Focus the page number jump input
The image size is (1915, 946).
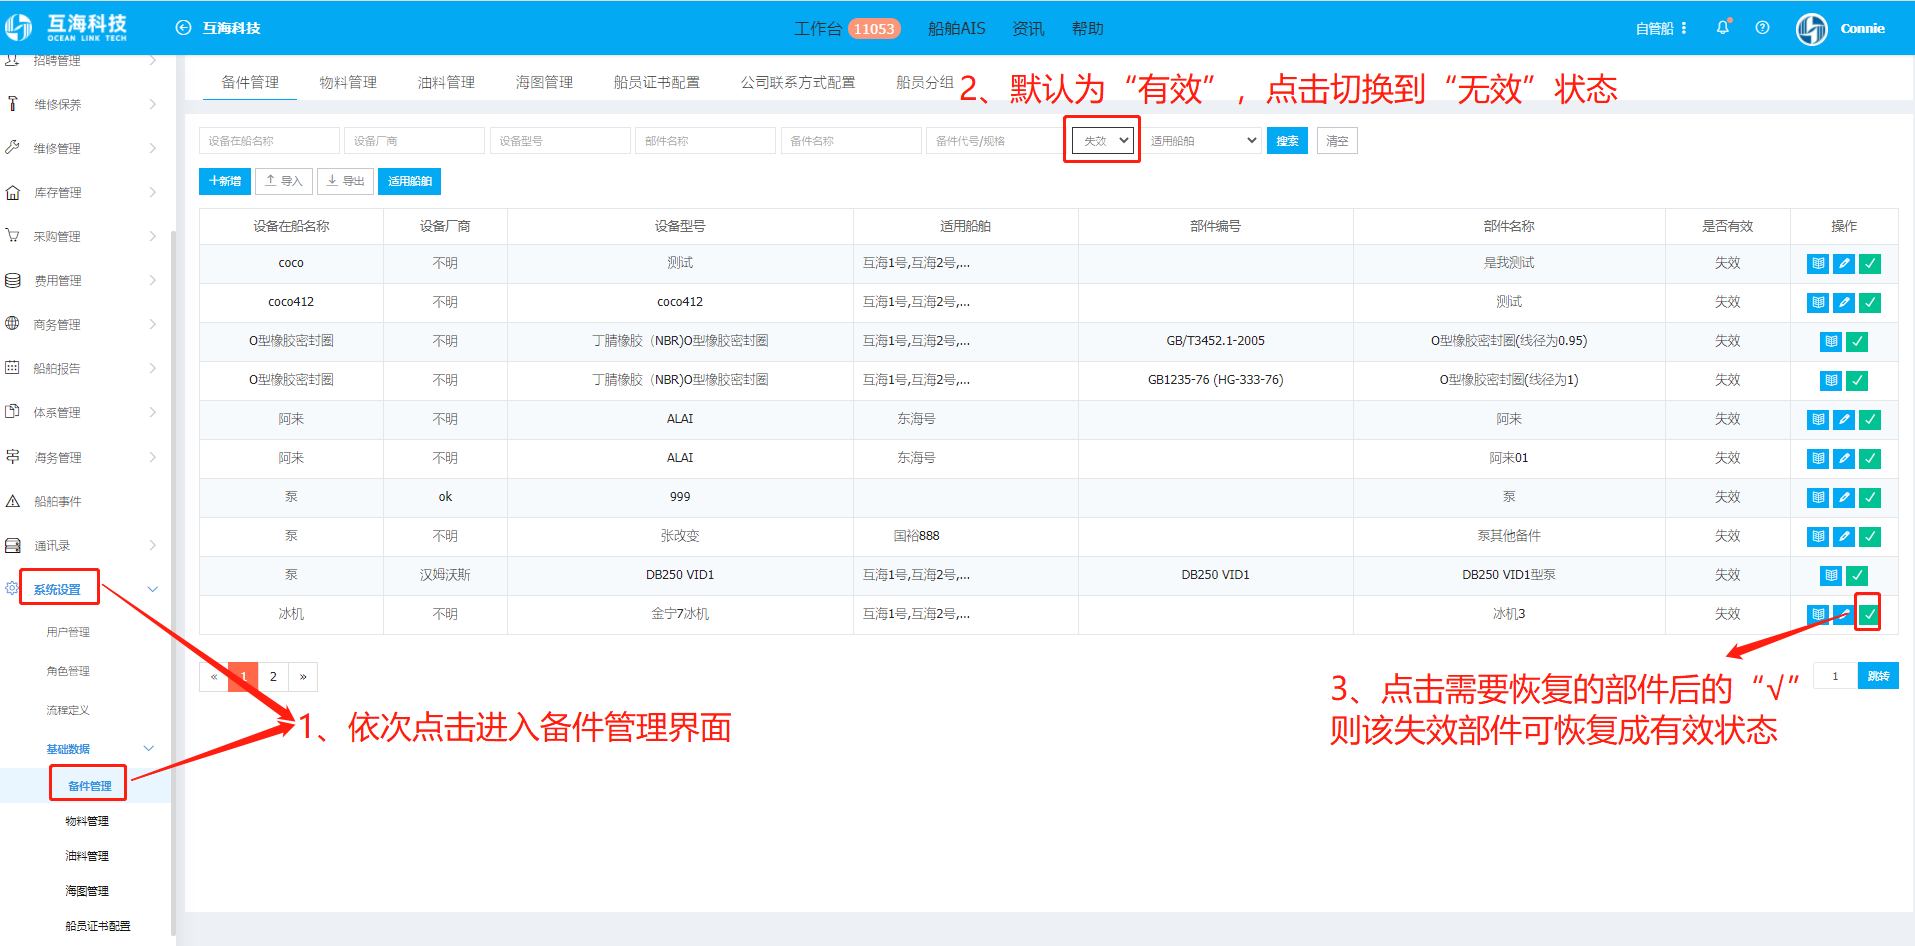(1835, 676)
